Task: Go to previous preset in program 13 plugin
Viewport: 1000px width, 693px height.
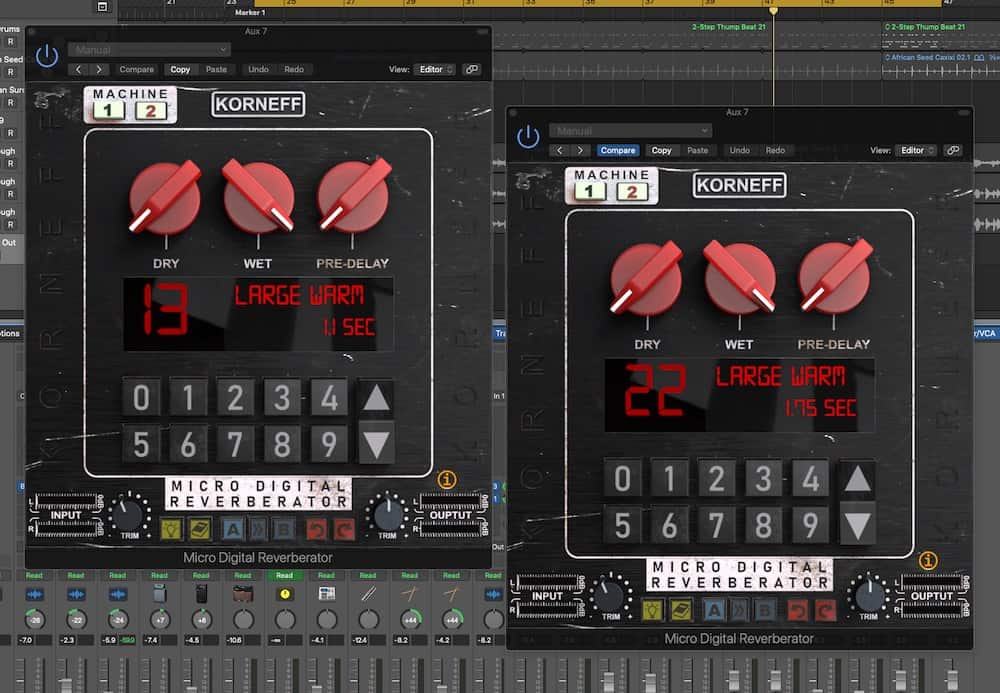Action: pyautogui.click(x=78, y=69)
